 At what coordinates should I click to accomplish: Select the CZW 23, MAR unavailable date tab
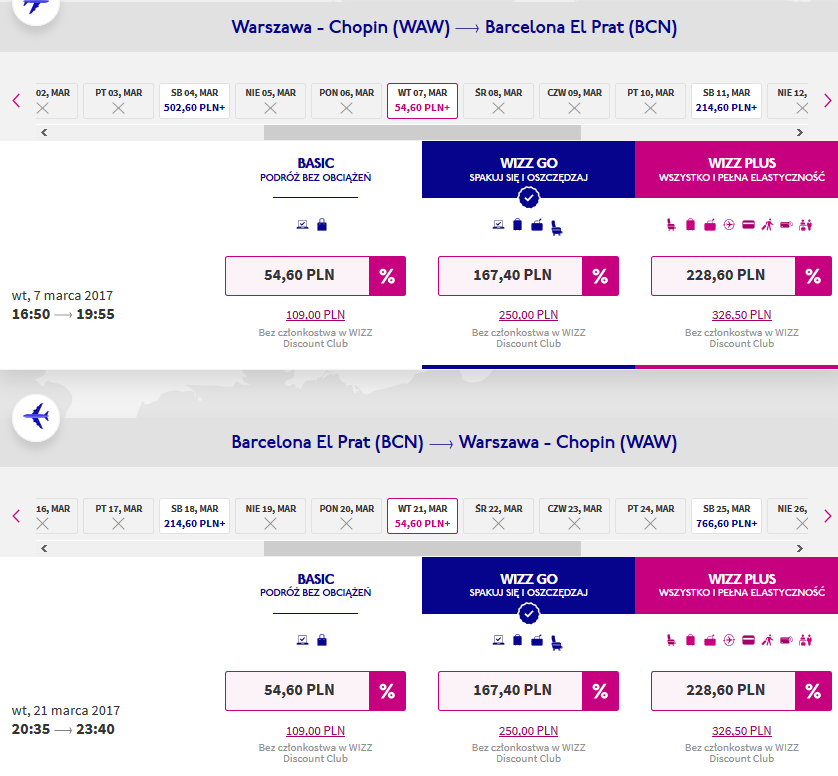click(575, 516)
